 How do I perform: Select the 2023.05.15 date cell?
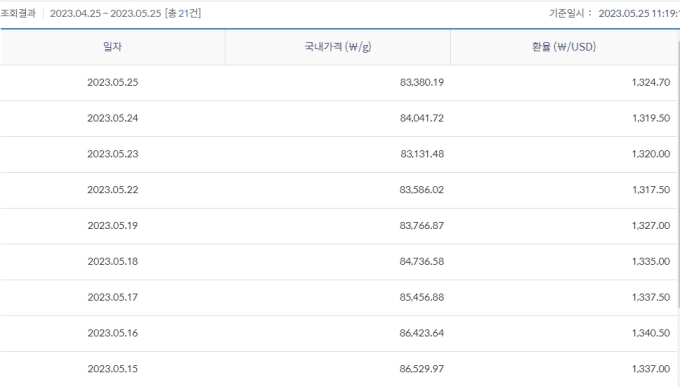(113, 369)
